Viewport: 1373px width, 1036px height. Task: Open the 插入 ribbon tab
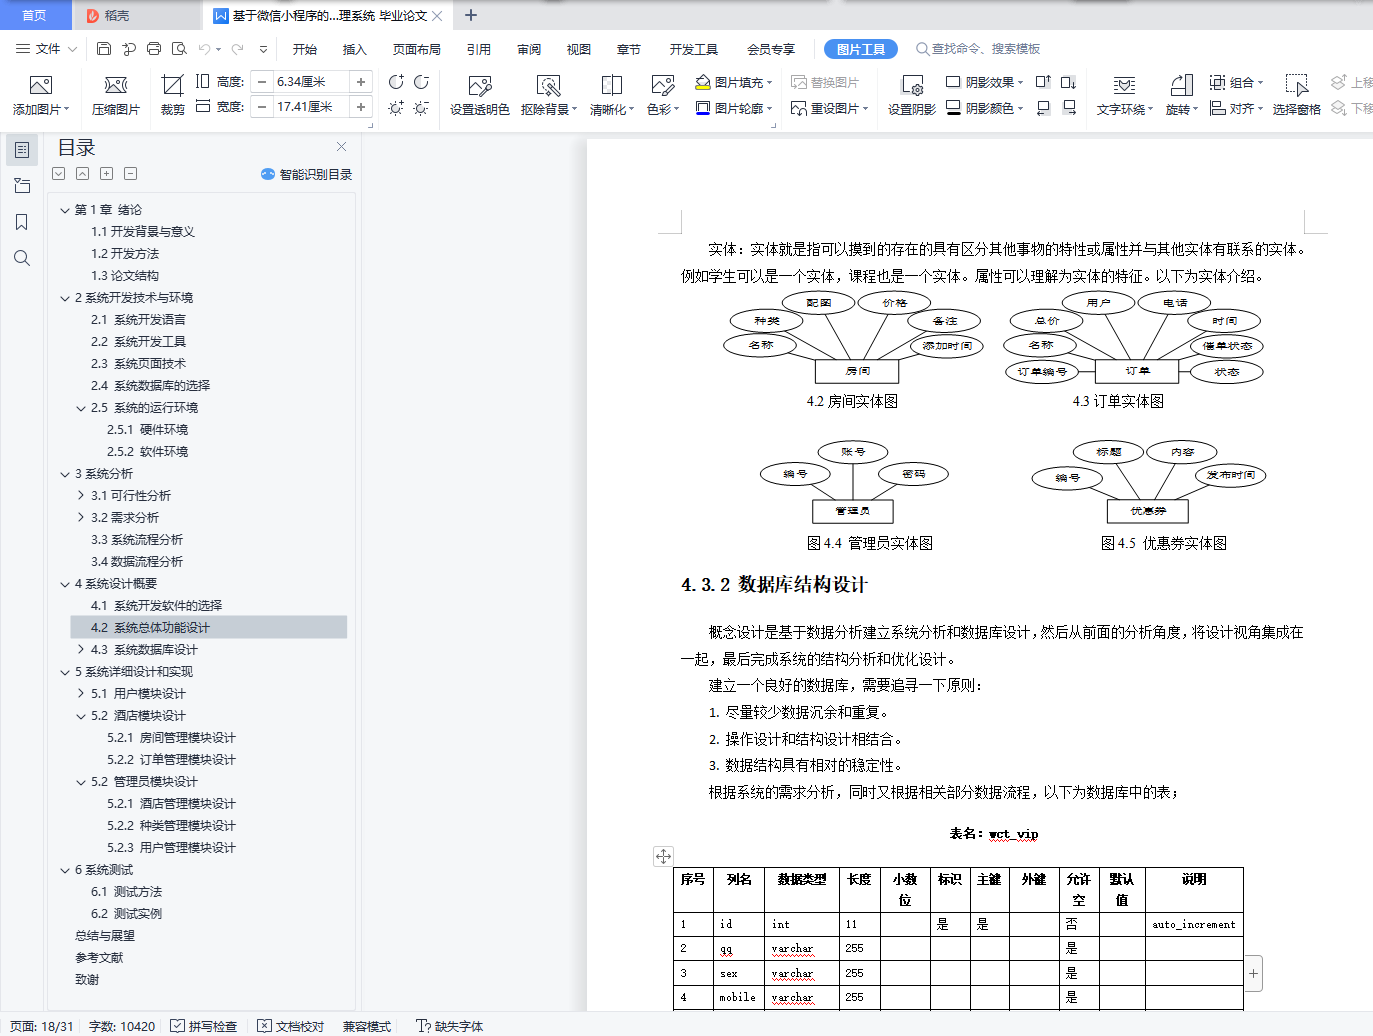click(x=355, y=49)
